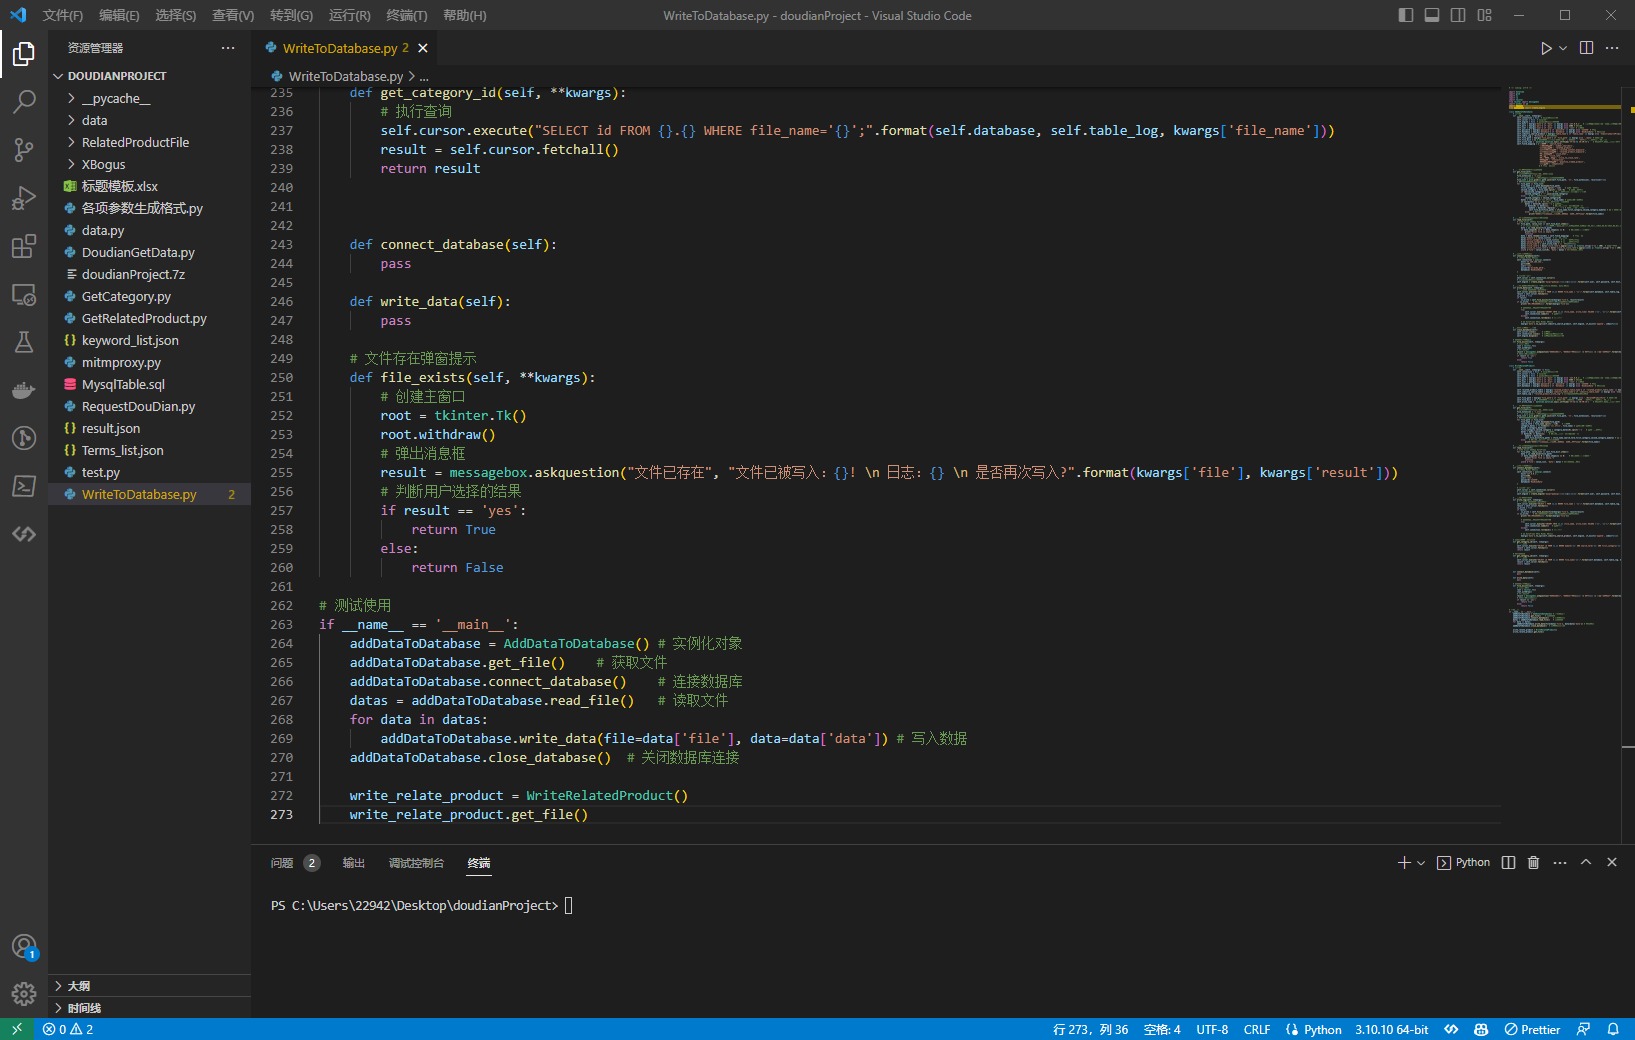Split the terminal panel
Screen dimensions: 1635x1040
coord(1508,862)
